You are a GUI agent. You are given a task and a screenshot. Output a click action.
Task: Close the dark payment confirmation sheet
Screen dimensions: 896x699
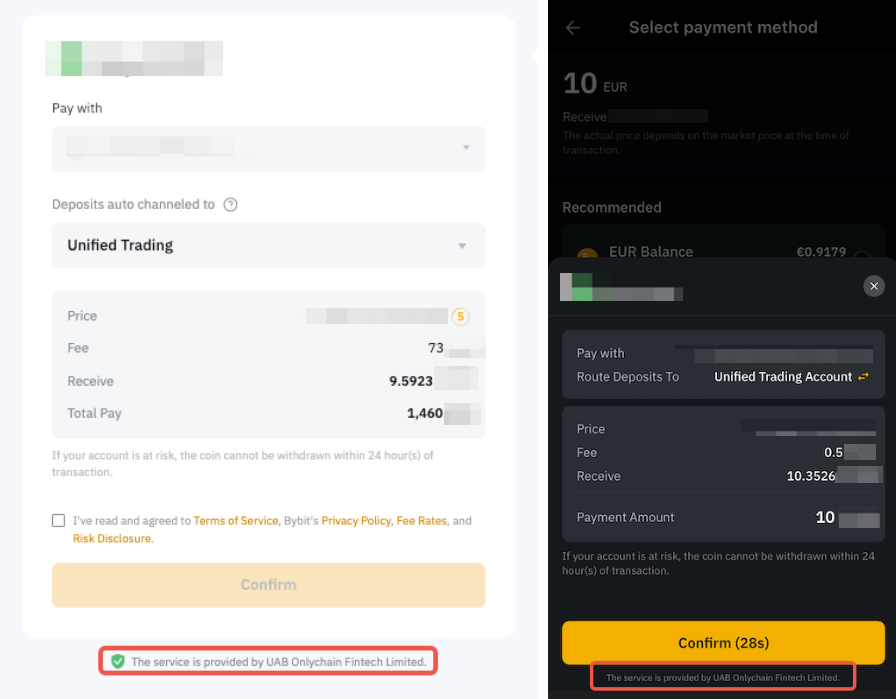pyautogui.click(x=874, y=286)
